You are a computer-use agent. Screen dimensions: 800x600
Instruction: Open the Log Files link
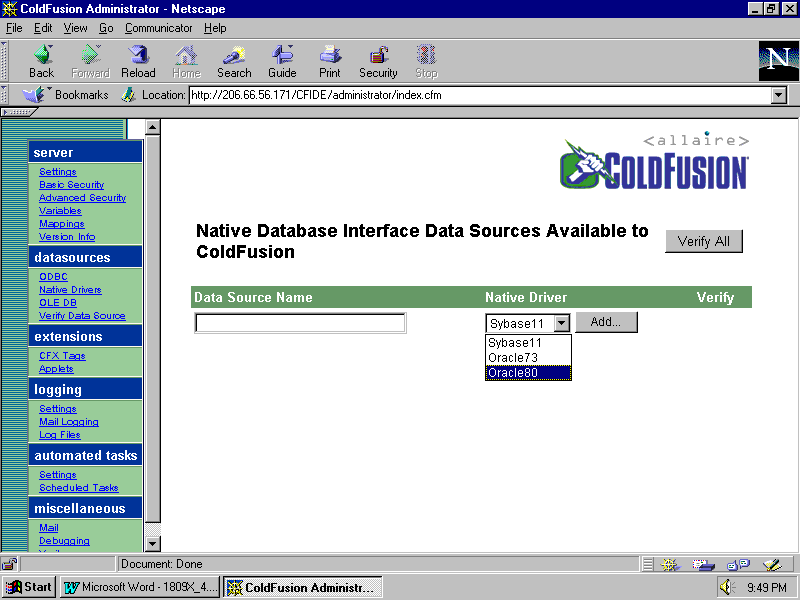pos(60,435)
